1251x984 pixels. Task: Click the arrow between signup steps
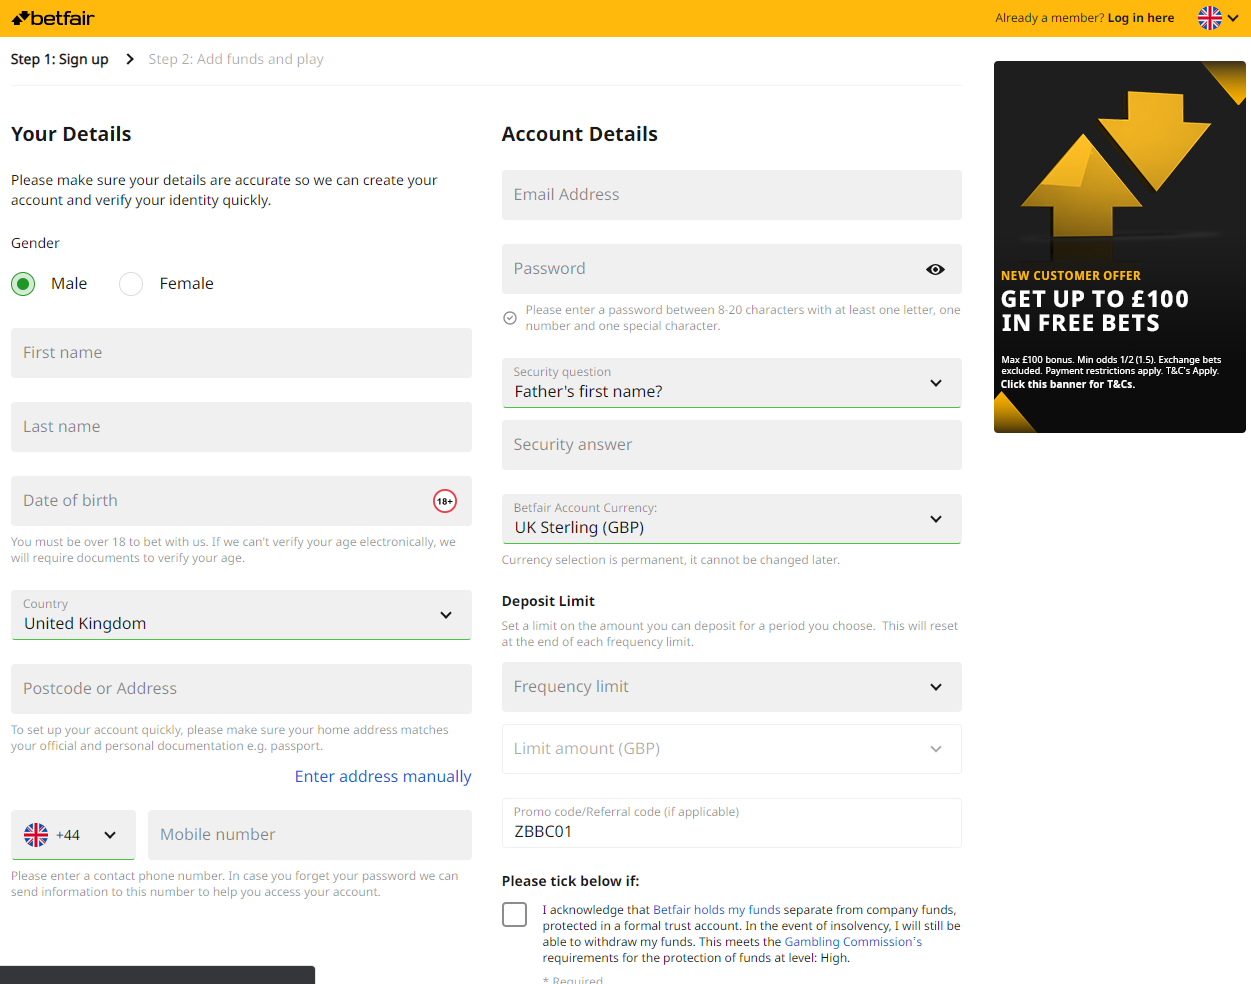point(130,59)
